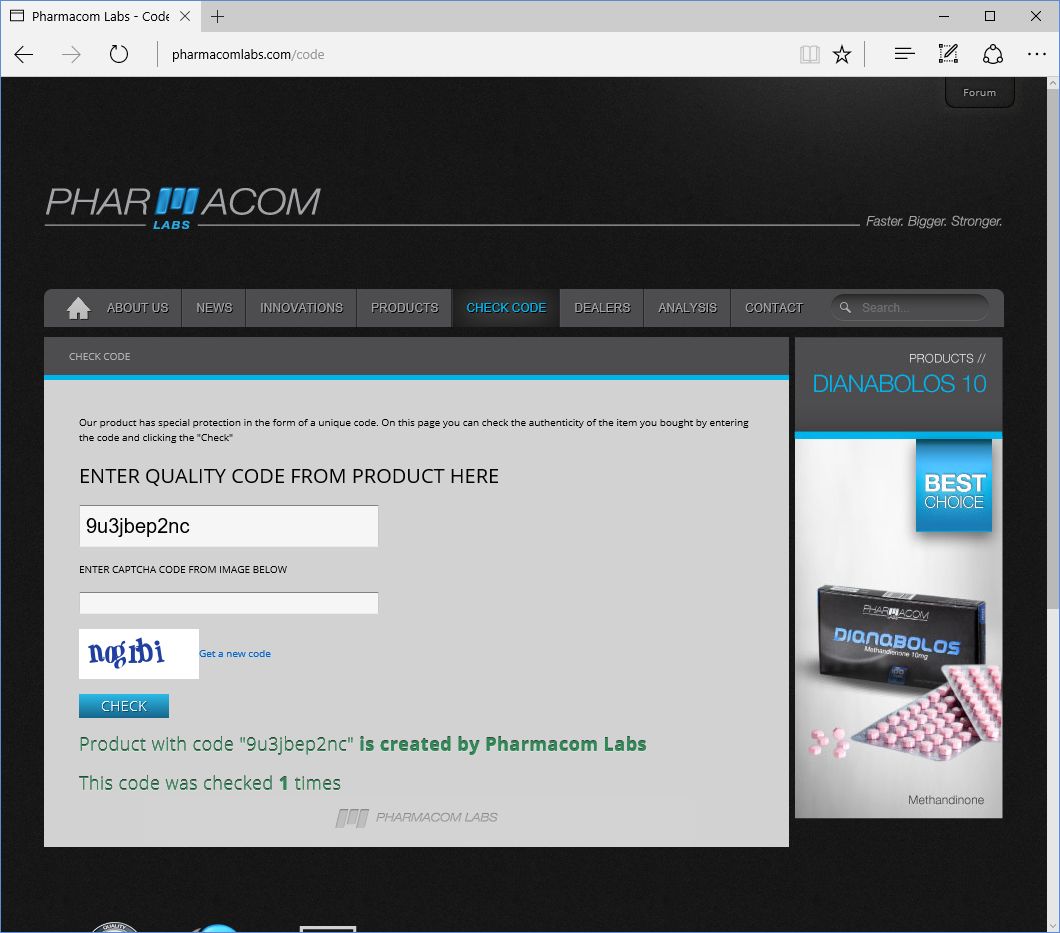Add page to favorites with star icon

click(842, 54)
